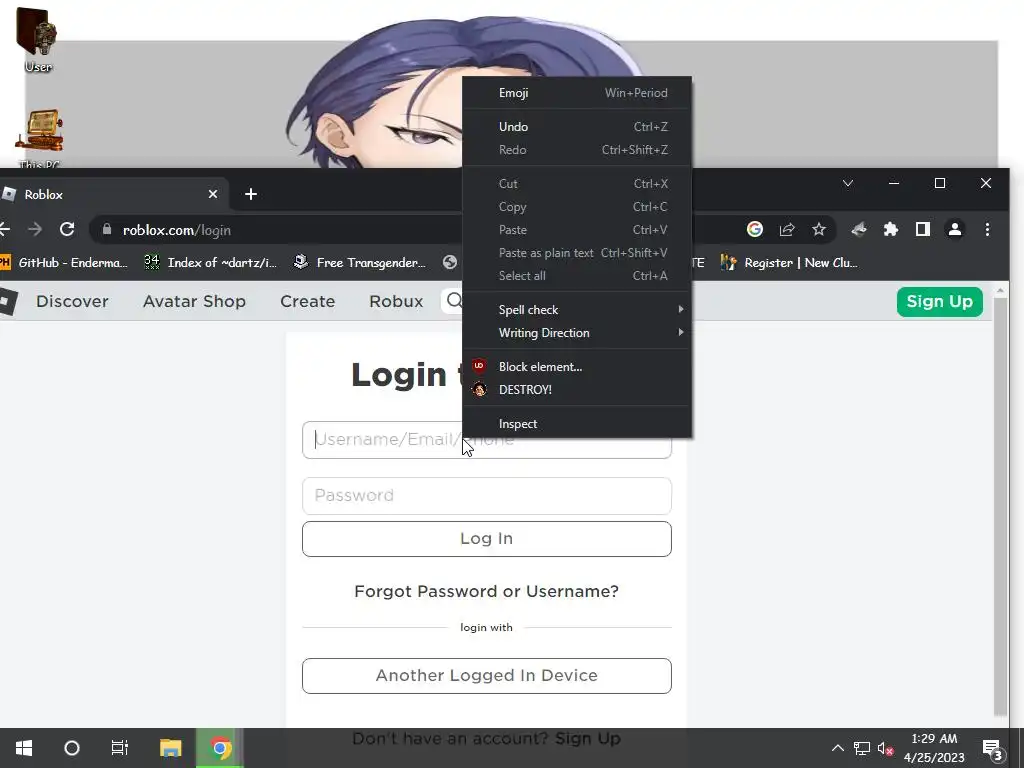Click the green Sign Up button

pos(940,302)
